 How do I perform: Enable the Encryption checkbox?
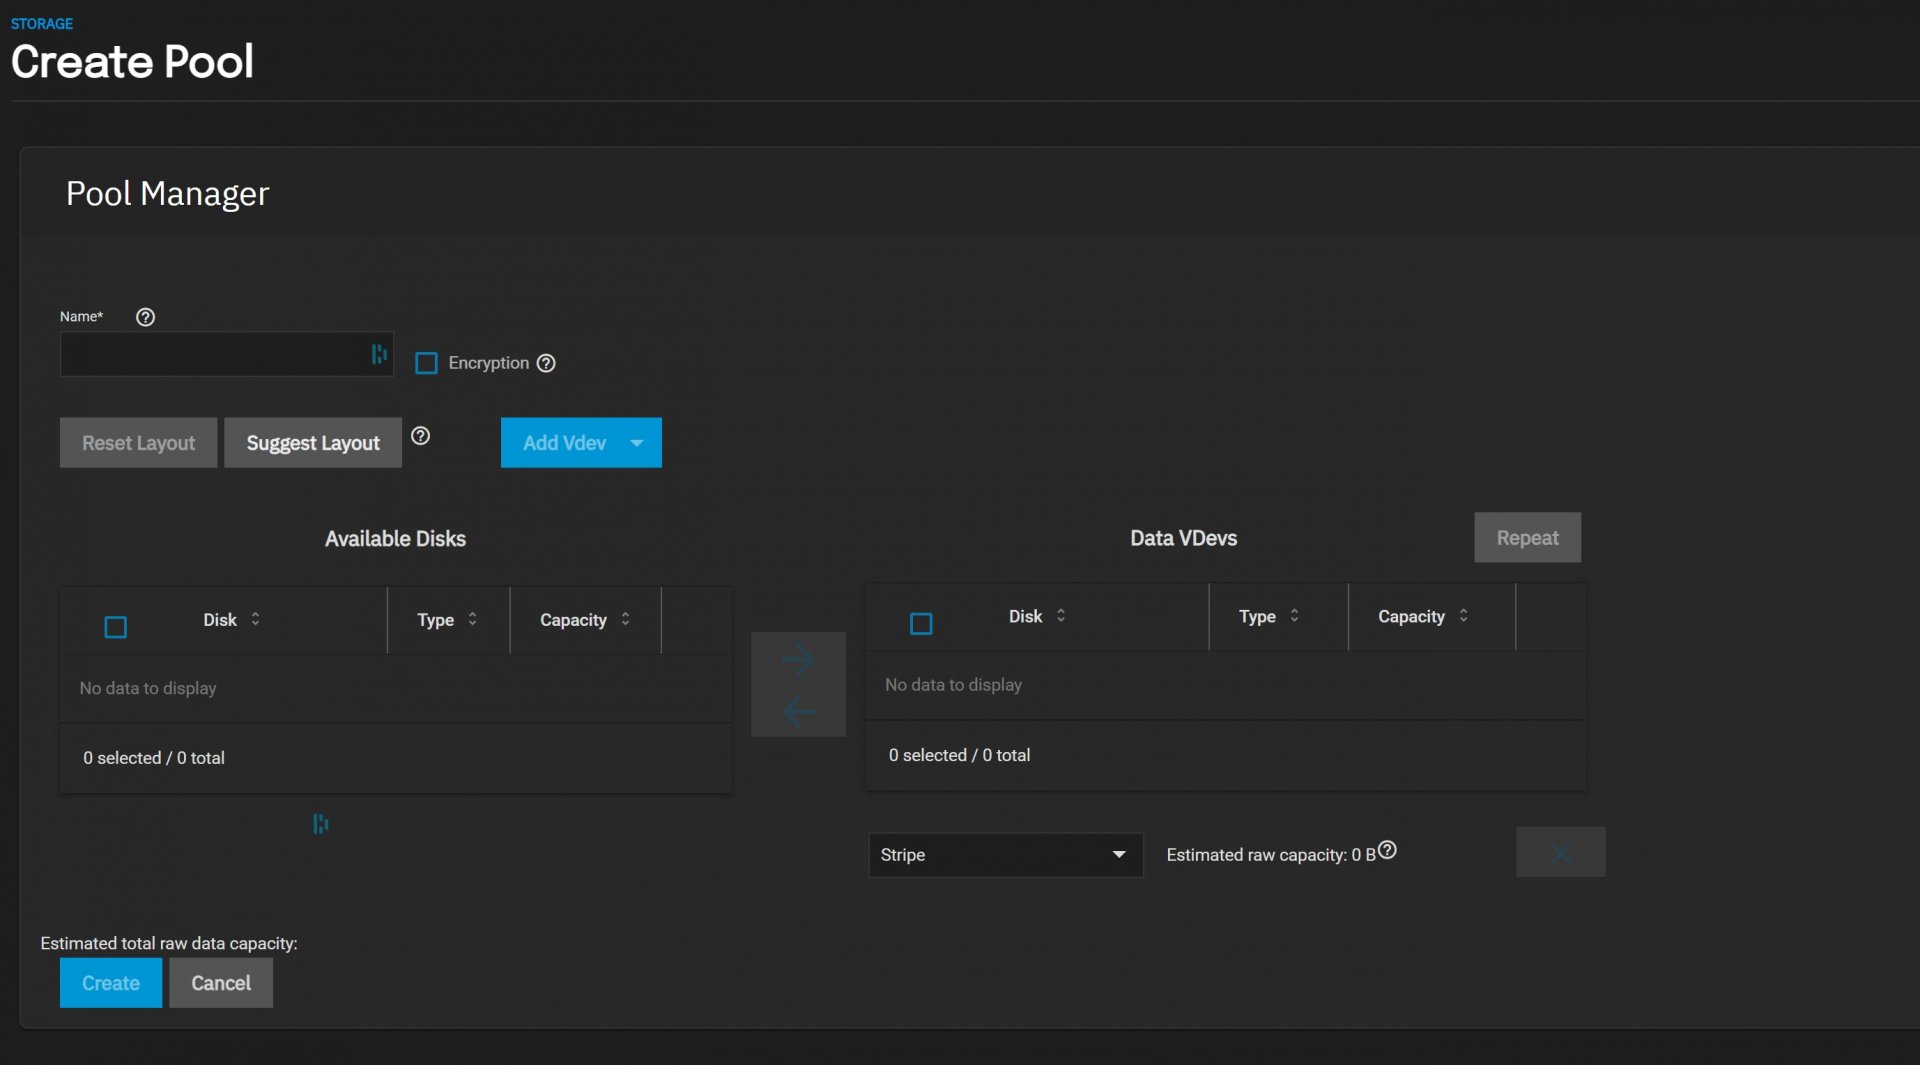[426, 363]
